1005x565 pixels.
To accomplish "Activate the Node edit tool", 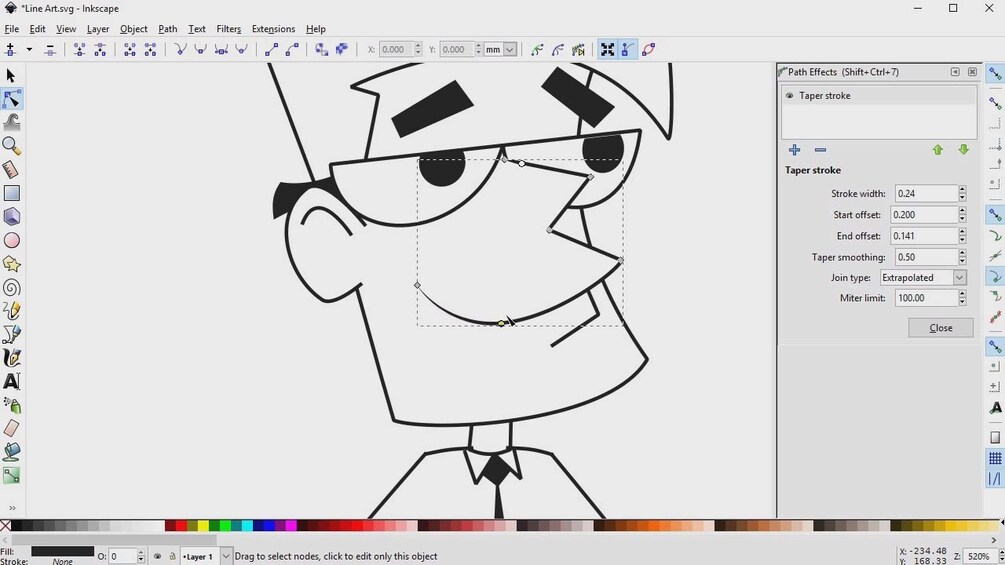I will [x=12, y=99].
